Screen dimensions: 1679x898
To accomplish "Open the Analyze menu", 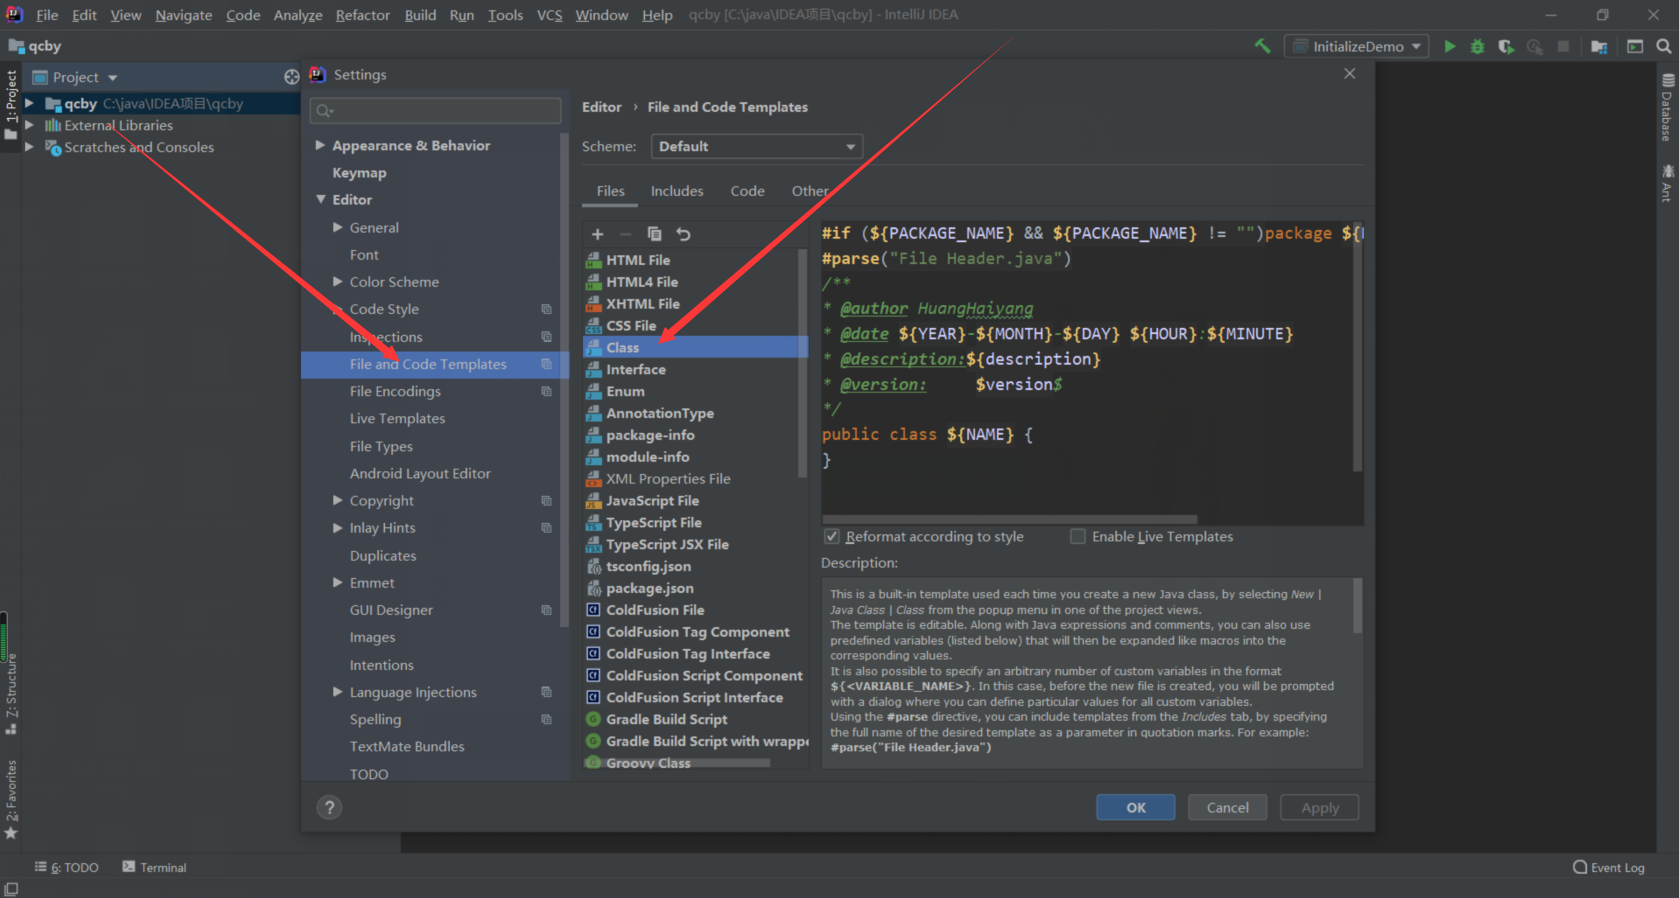I will (x=298, y=15).
